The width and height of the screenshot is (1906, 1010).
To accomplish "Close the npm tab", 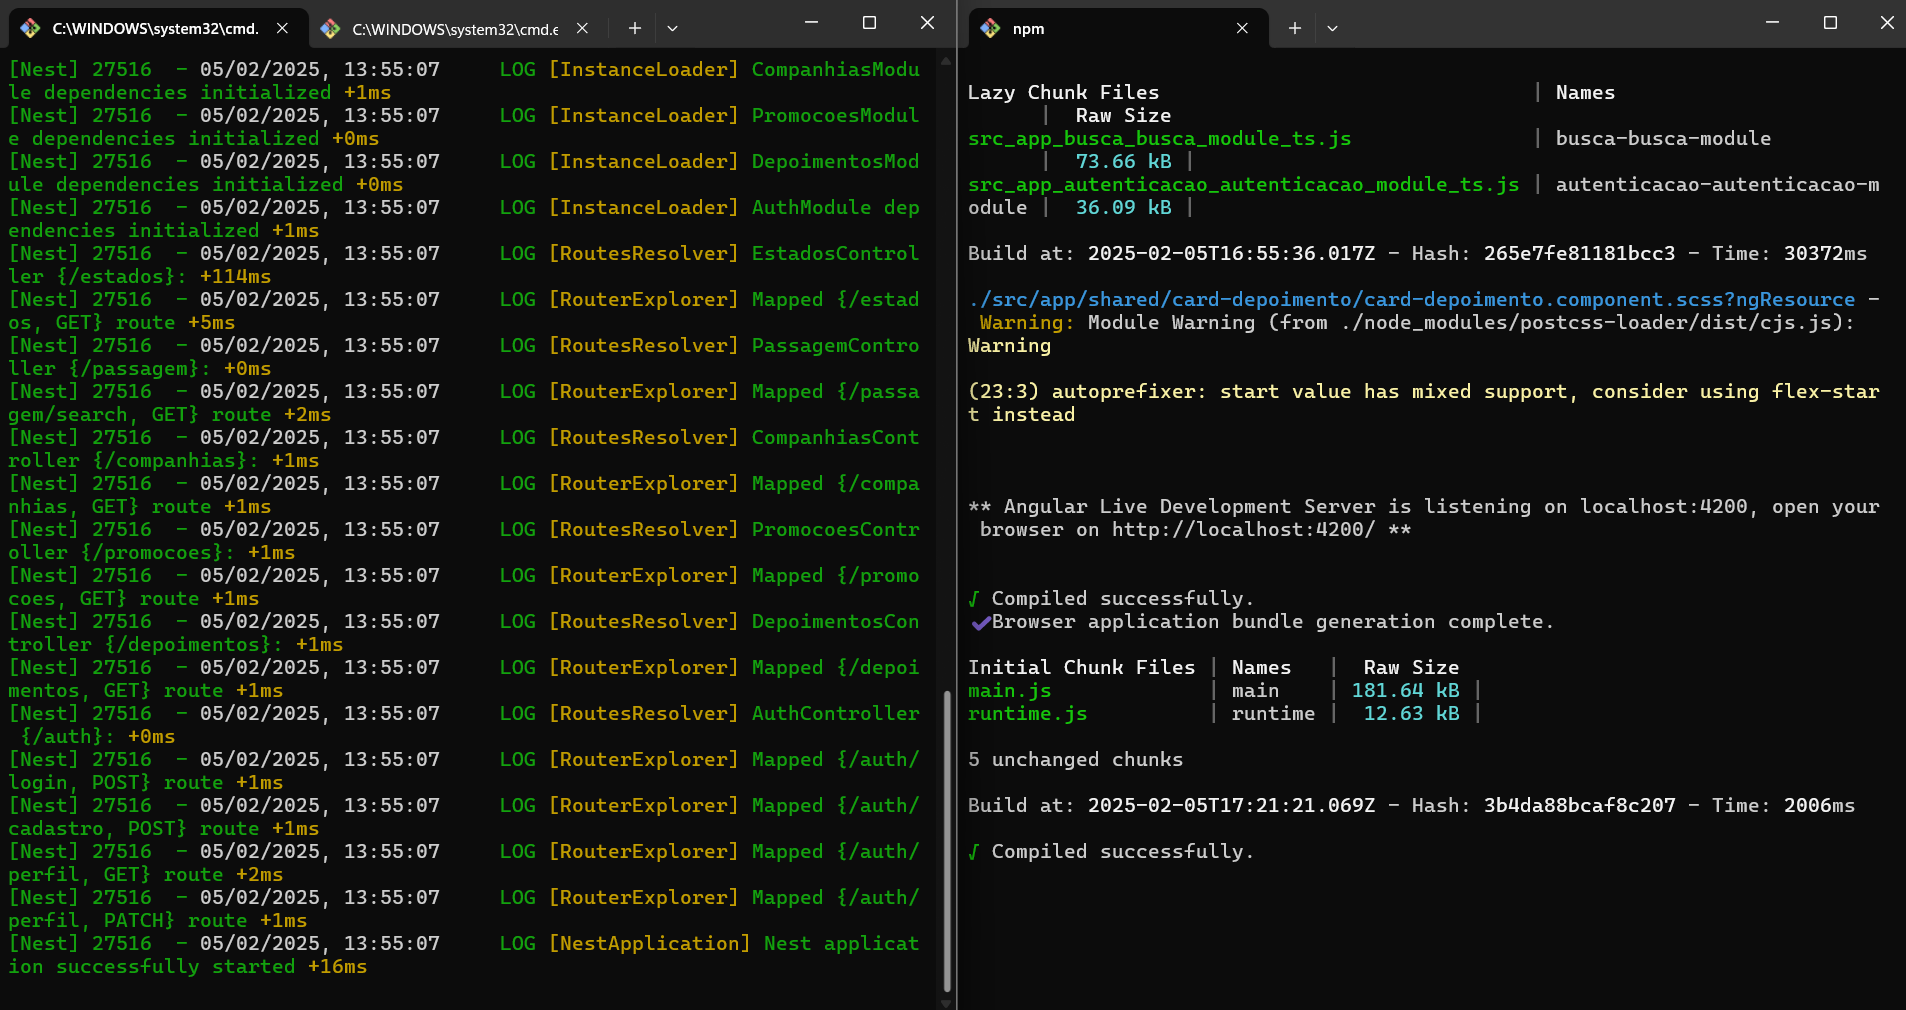I will coord(1242,28).
